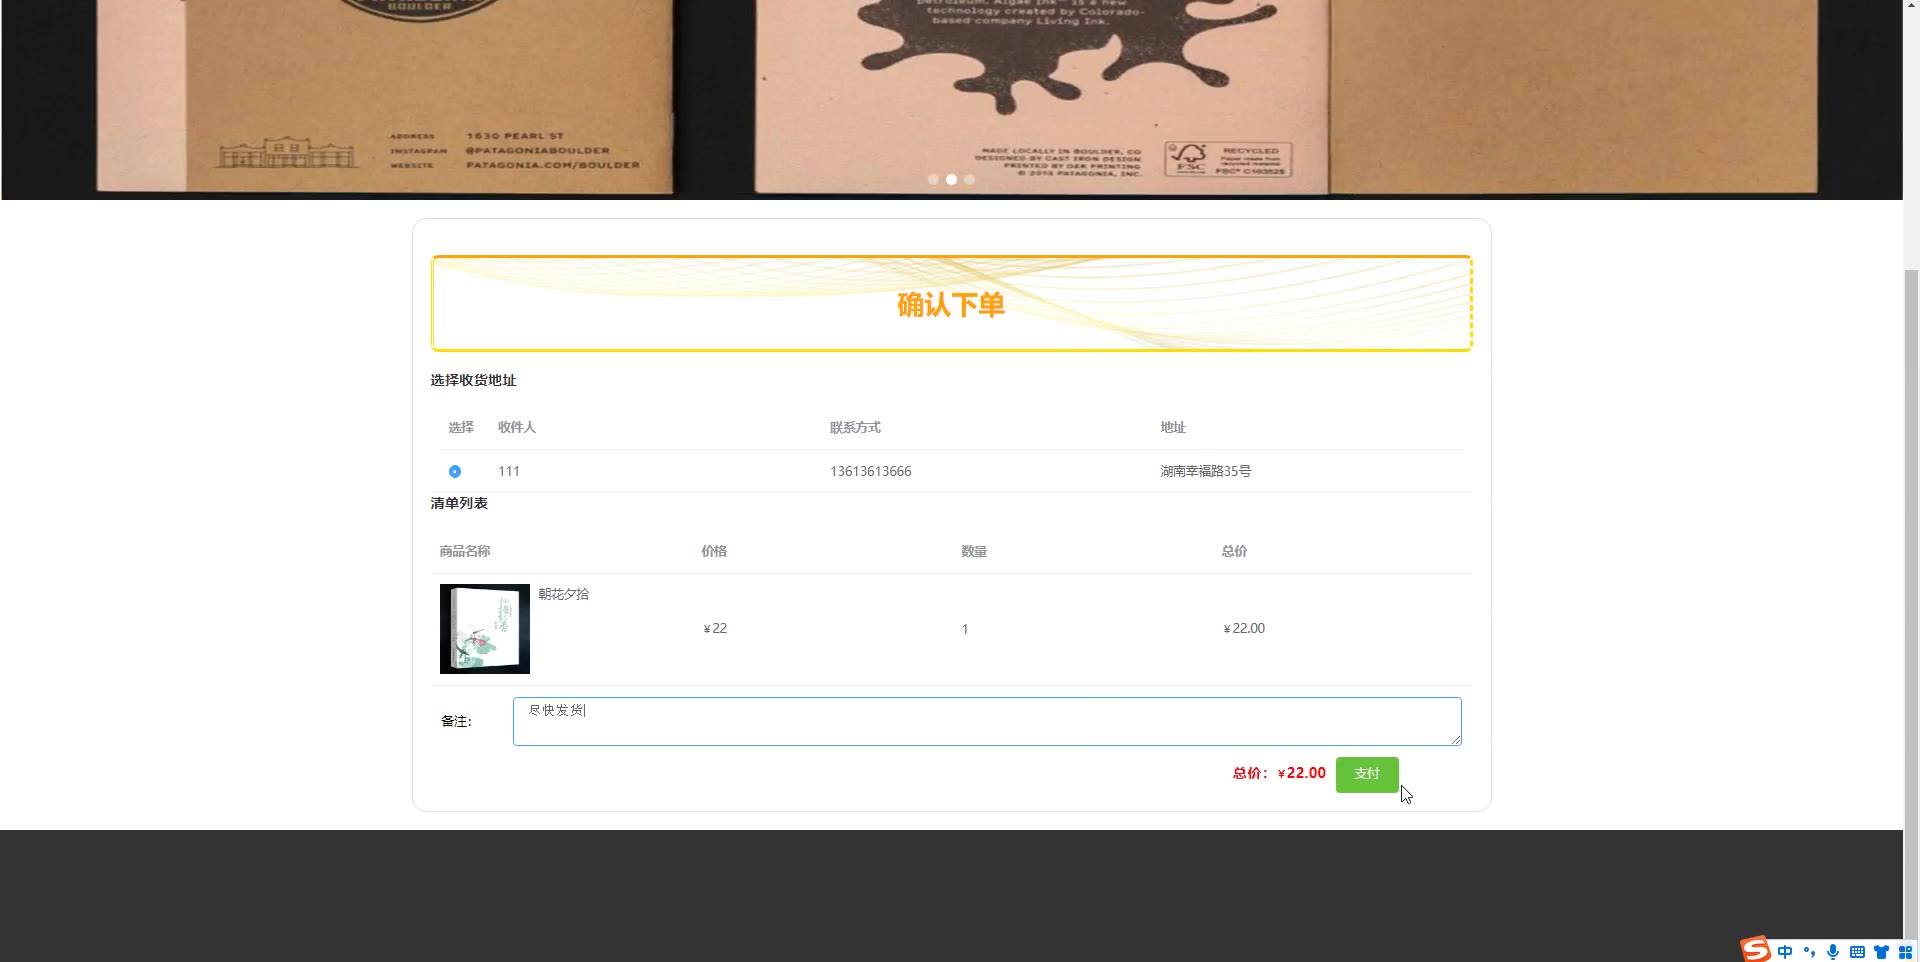Grab the remarks textarea resize handle
Viewport: 1920px width, 962px height.
point(1456,740)
